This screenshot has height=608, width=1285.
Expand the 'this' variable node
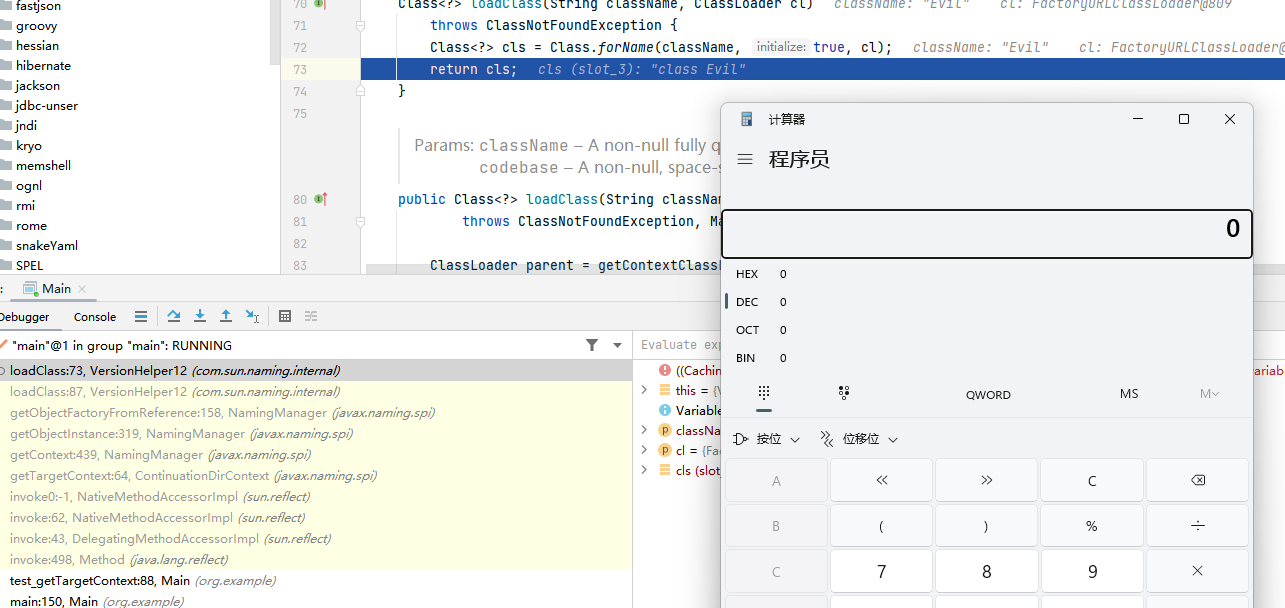click(x=645, y=390)
